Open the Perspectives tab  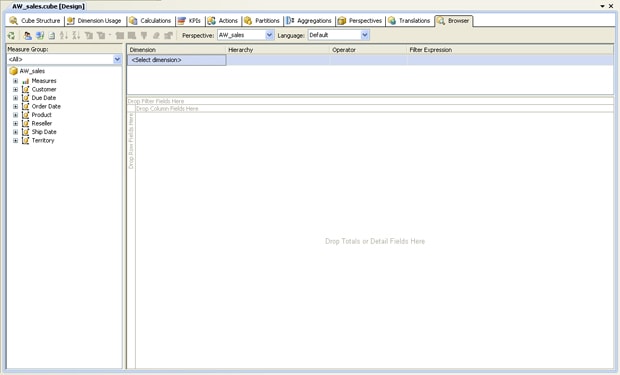coord(360,21)
